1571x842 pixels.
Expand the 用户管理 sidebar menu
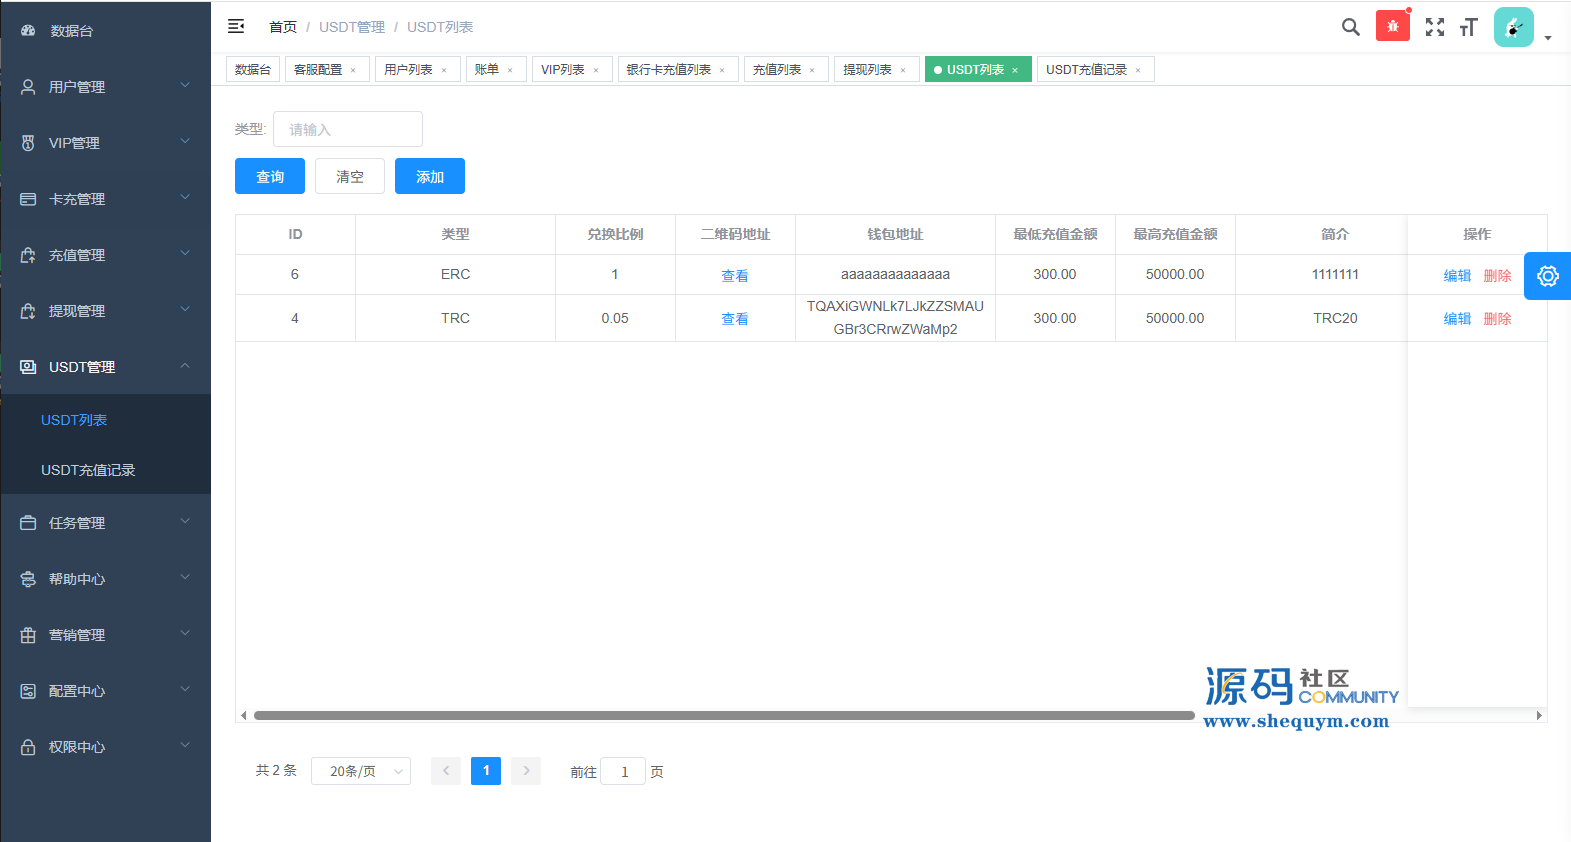click(x=105, y=87)
